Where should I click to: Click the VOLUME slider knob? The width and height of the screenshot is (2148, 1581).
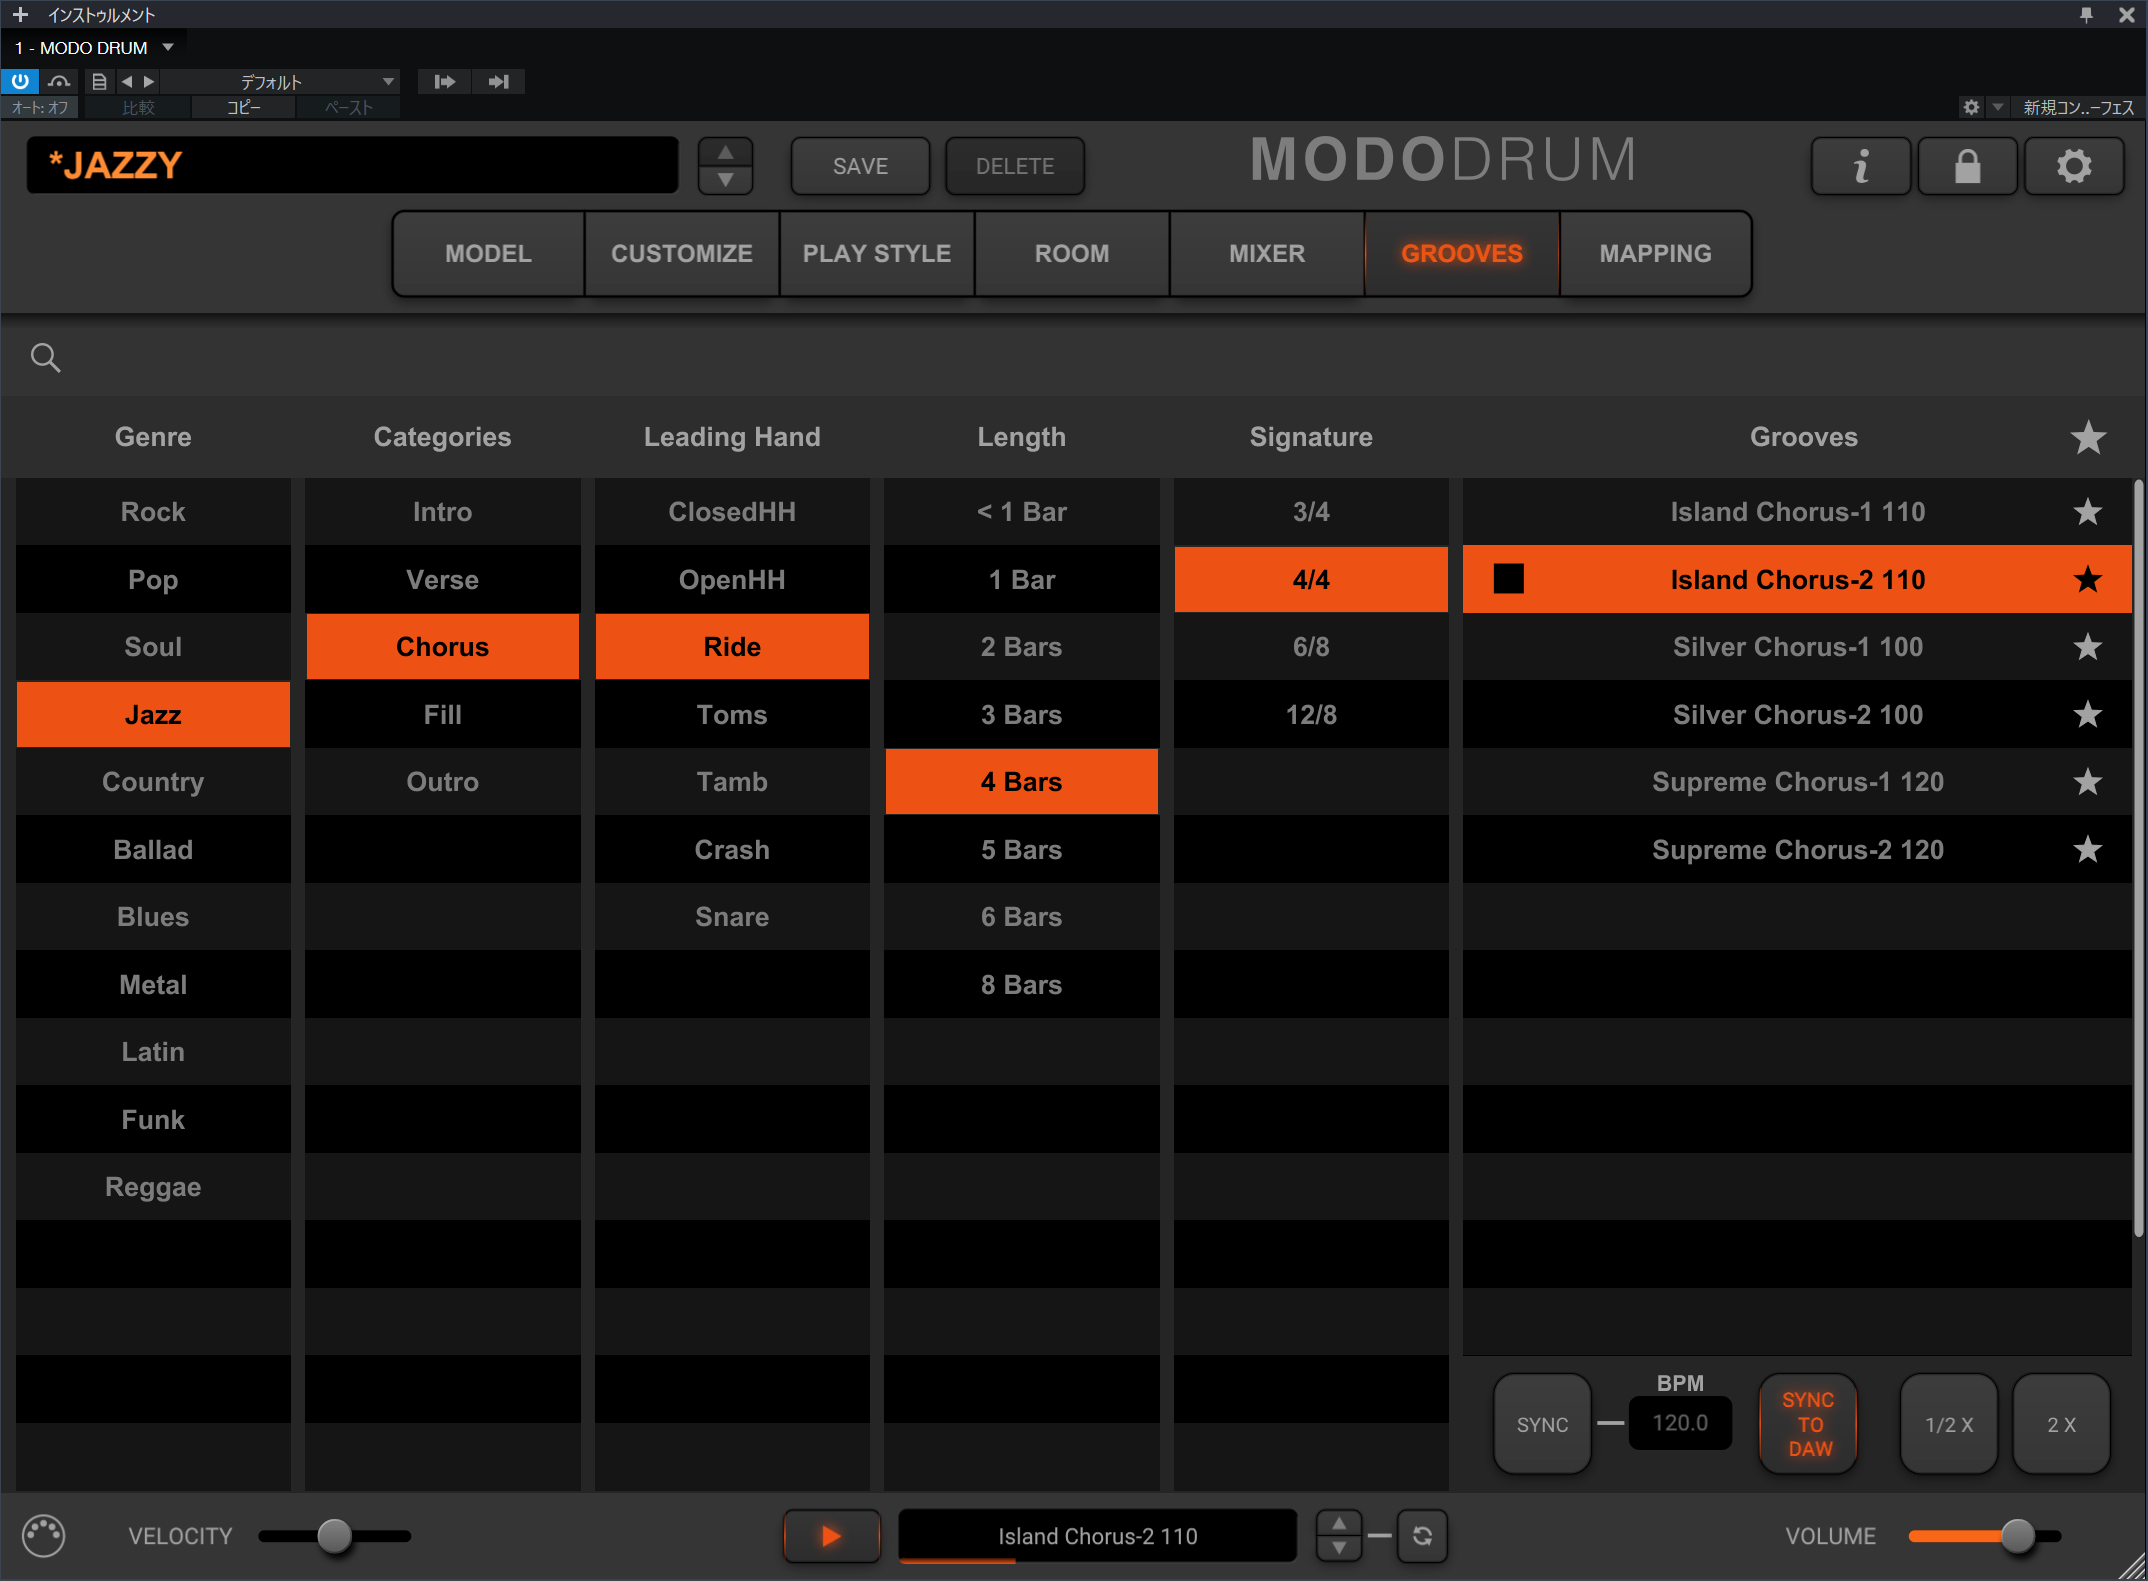click(2018, 1535)
